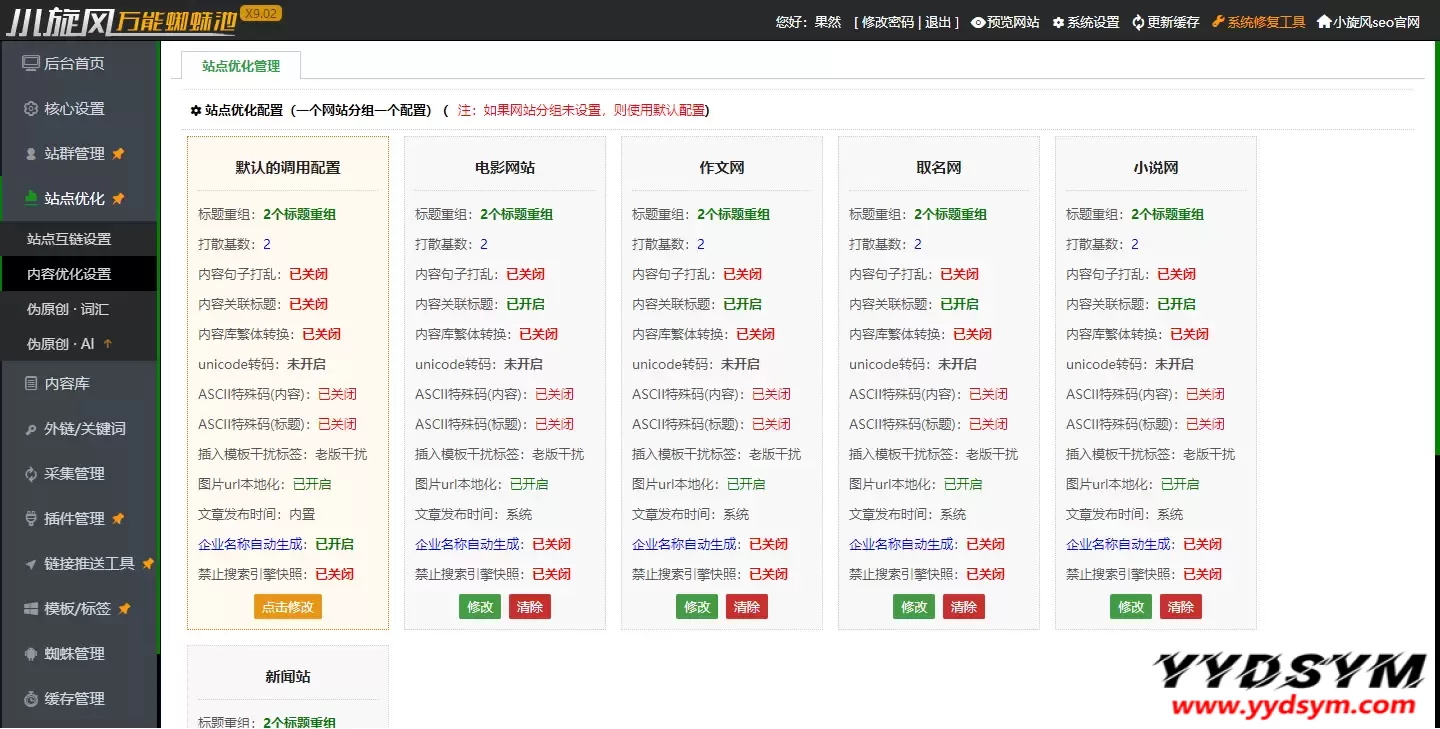Select the 伪原创 · 词汇 submenu entry
Screen dimensions: 1440x729
tap(68, 309)
